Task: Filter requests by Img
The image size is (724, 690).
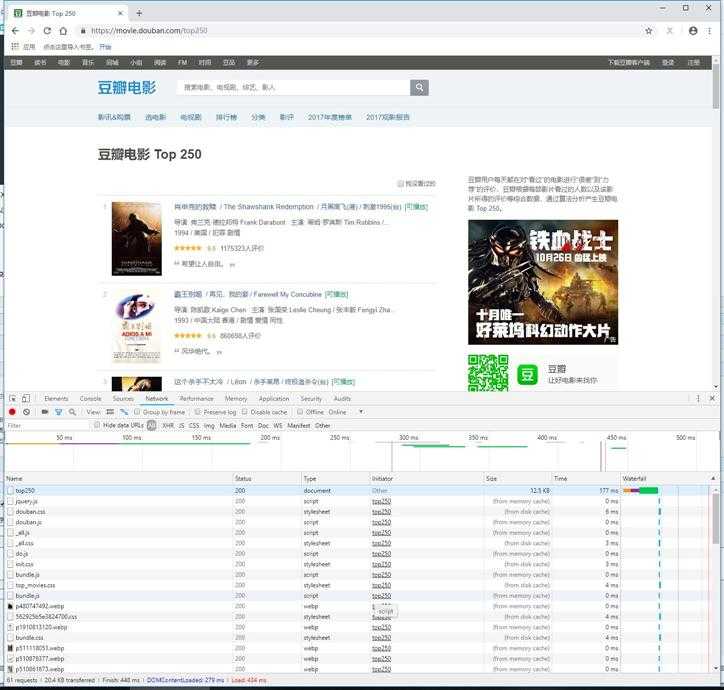Action: [209, 425]
